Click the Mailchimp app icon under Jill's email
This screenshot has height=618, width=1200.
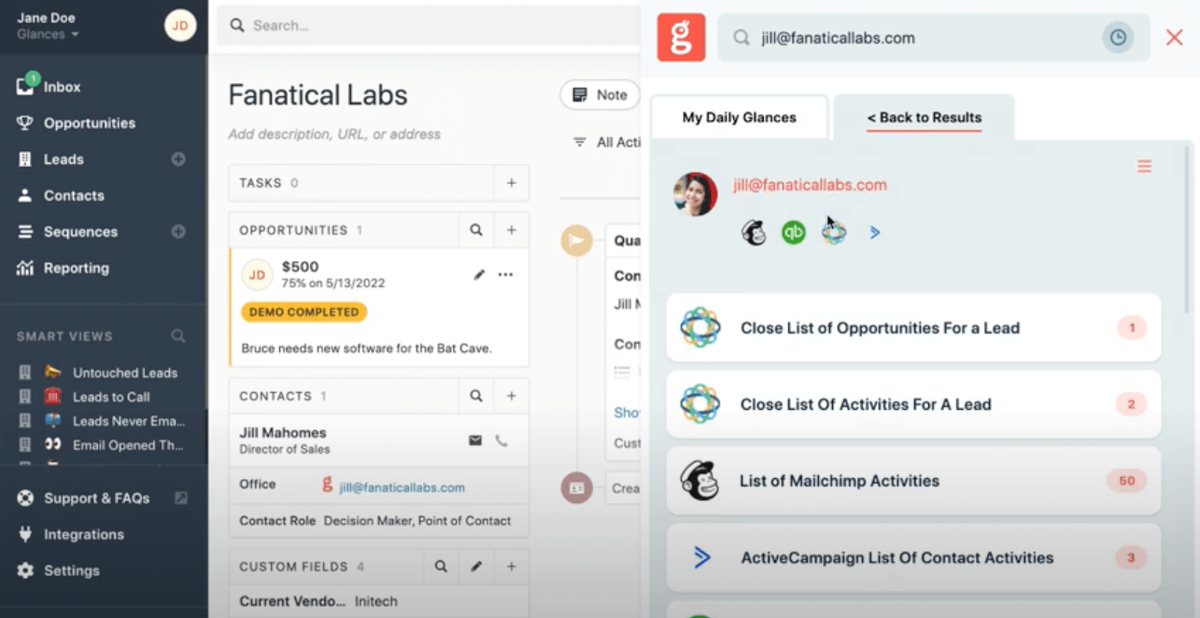coord(754,232)
